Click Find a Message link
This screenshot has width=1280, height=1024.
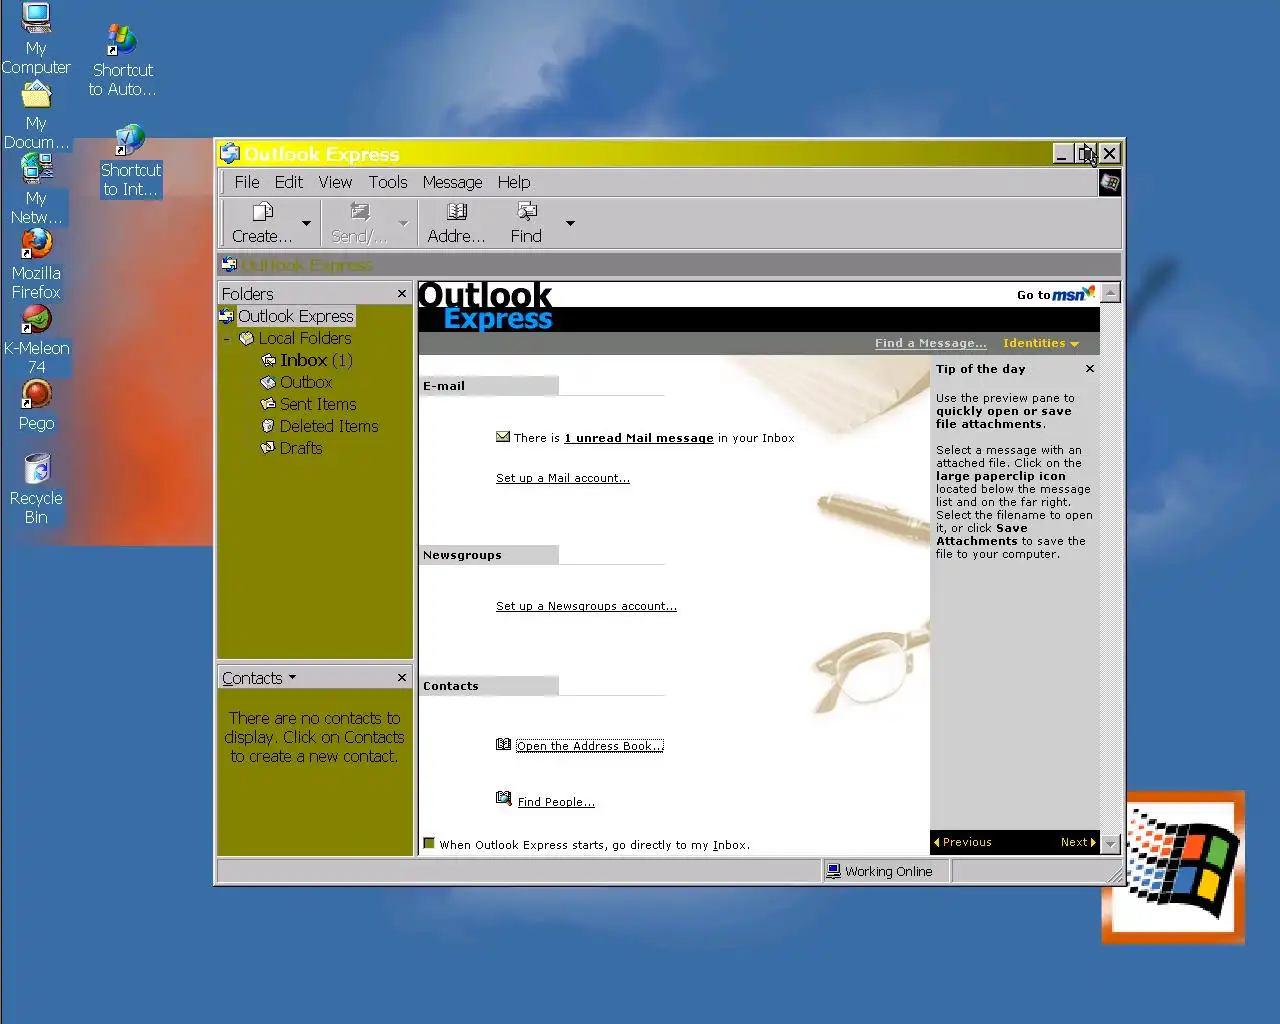coord(930,343)
